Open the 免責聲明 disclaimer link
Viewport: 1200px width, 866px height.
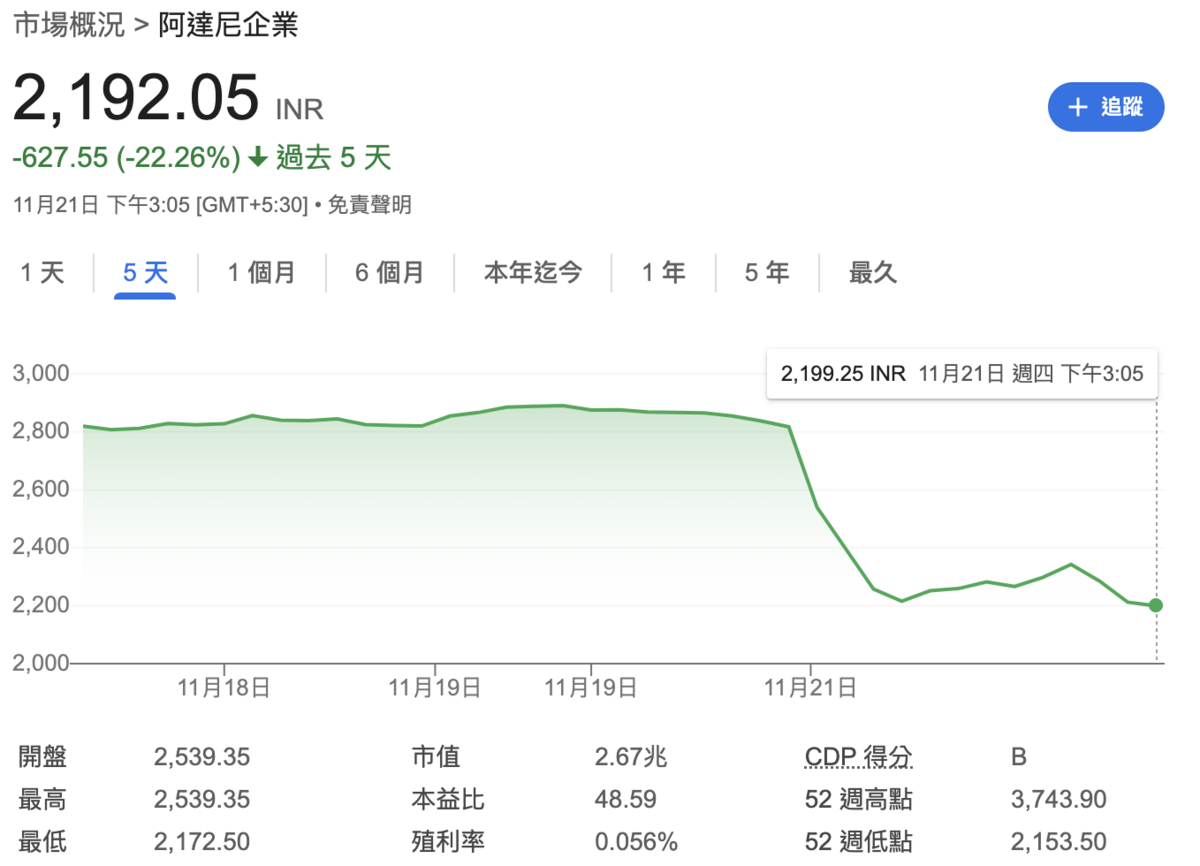pos(369,206)
